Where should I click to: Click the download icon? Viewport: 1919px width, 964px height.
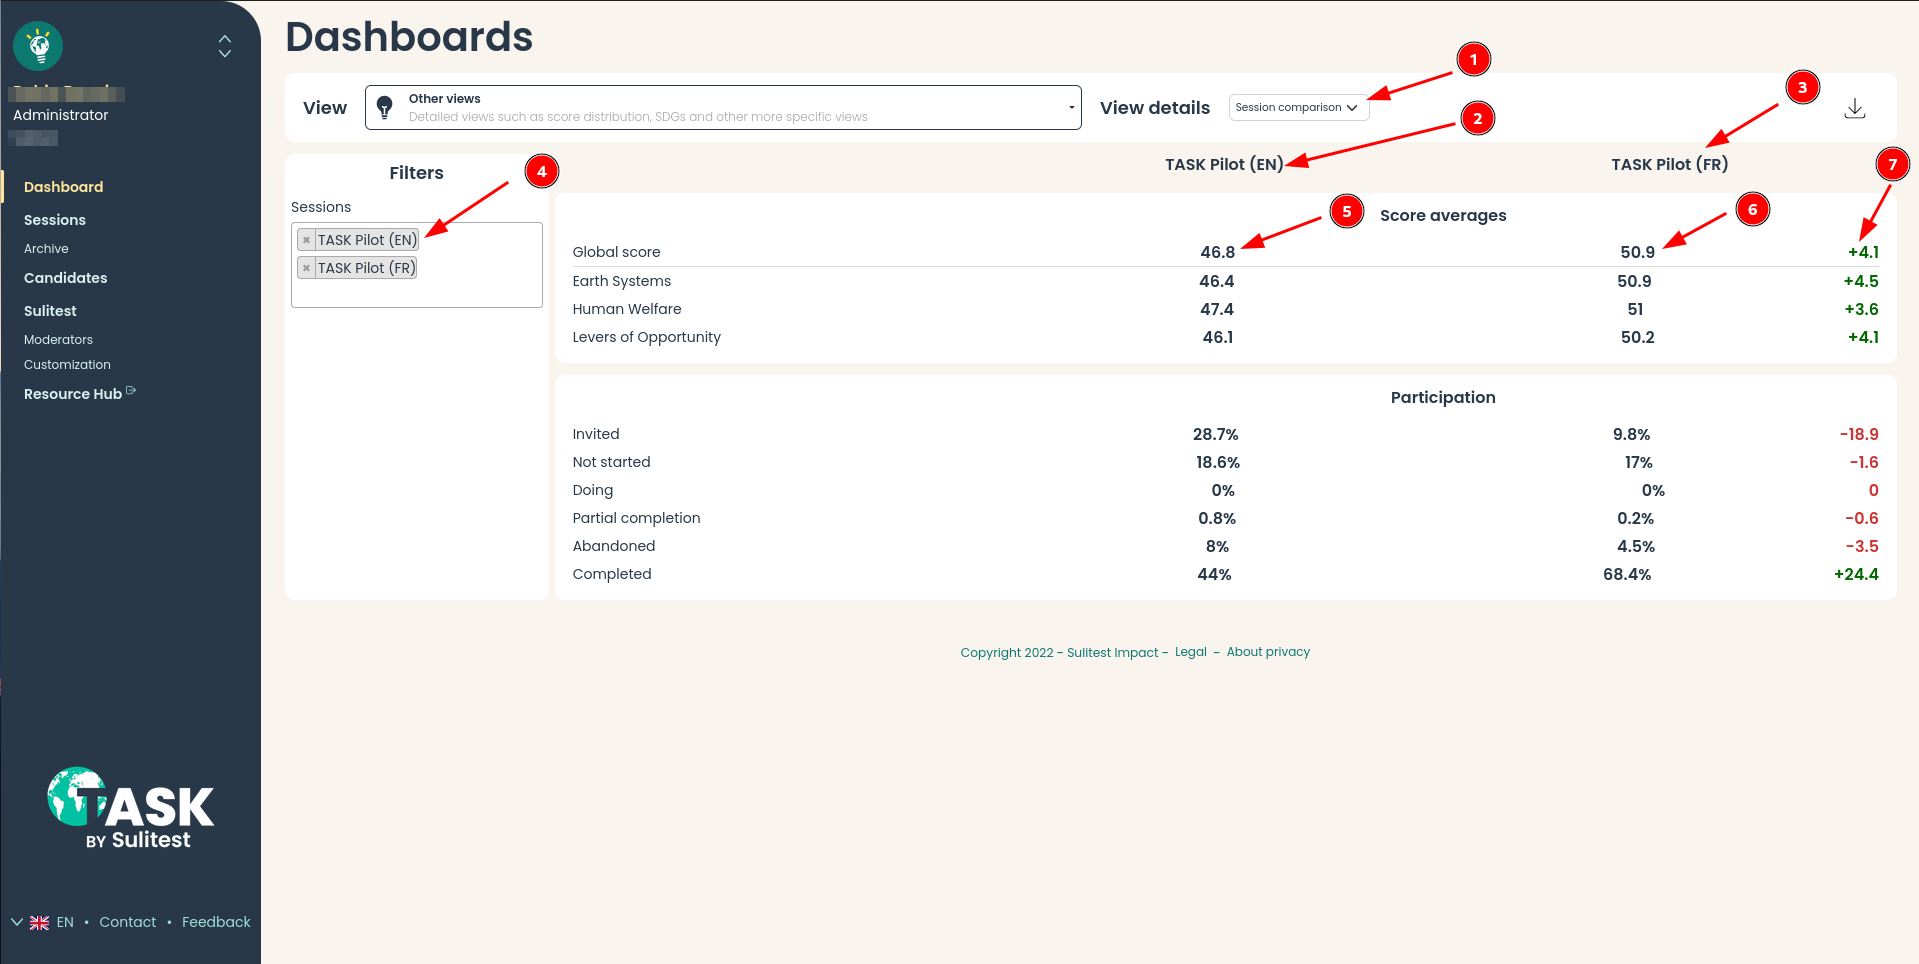point(1855,108)
